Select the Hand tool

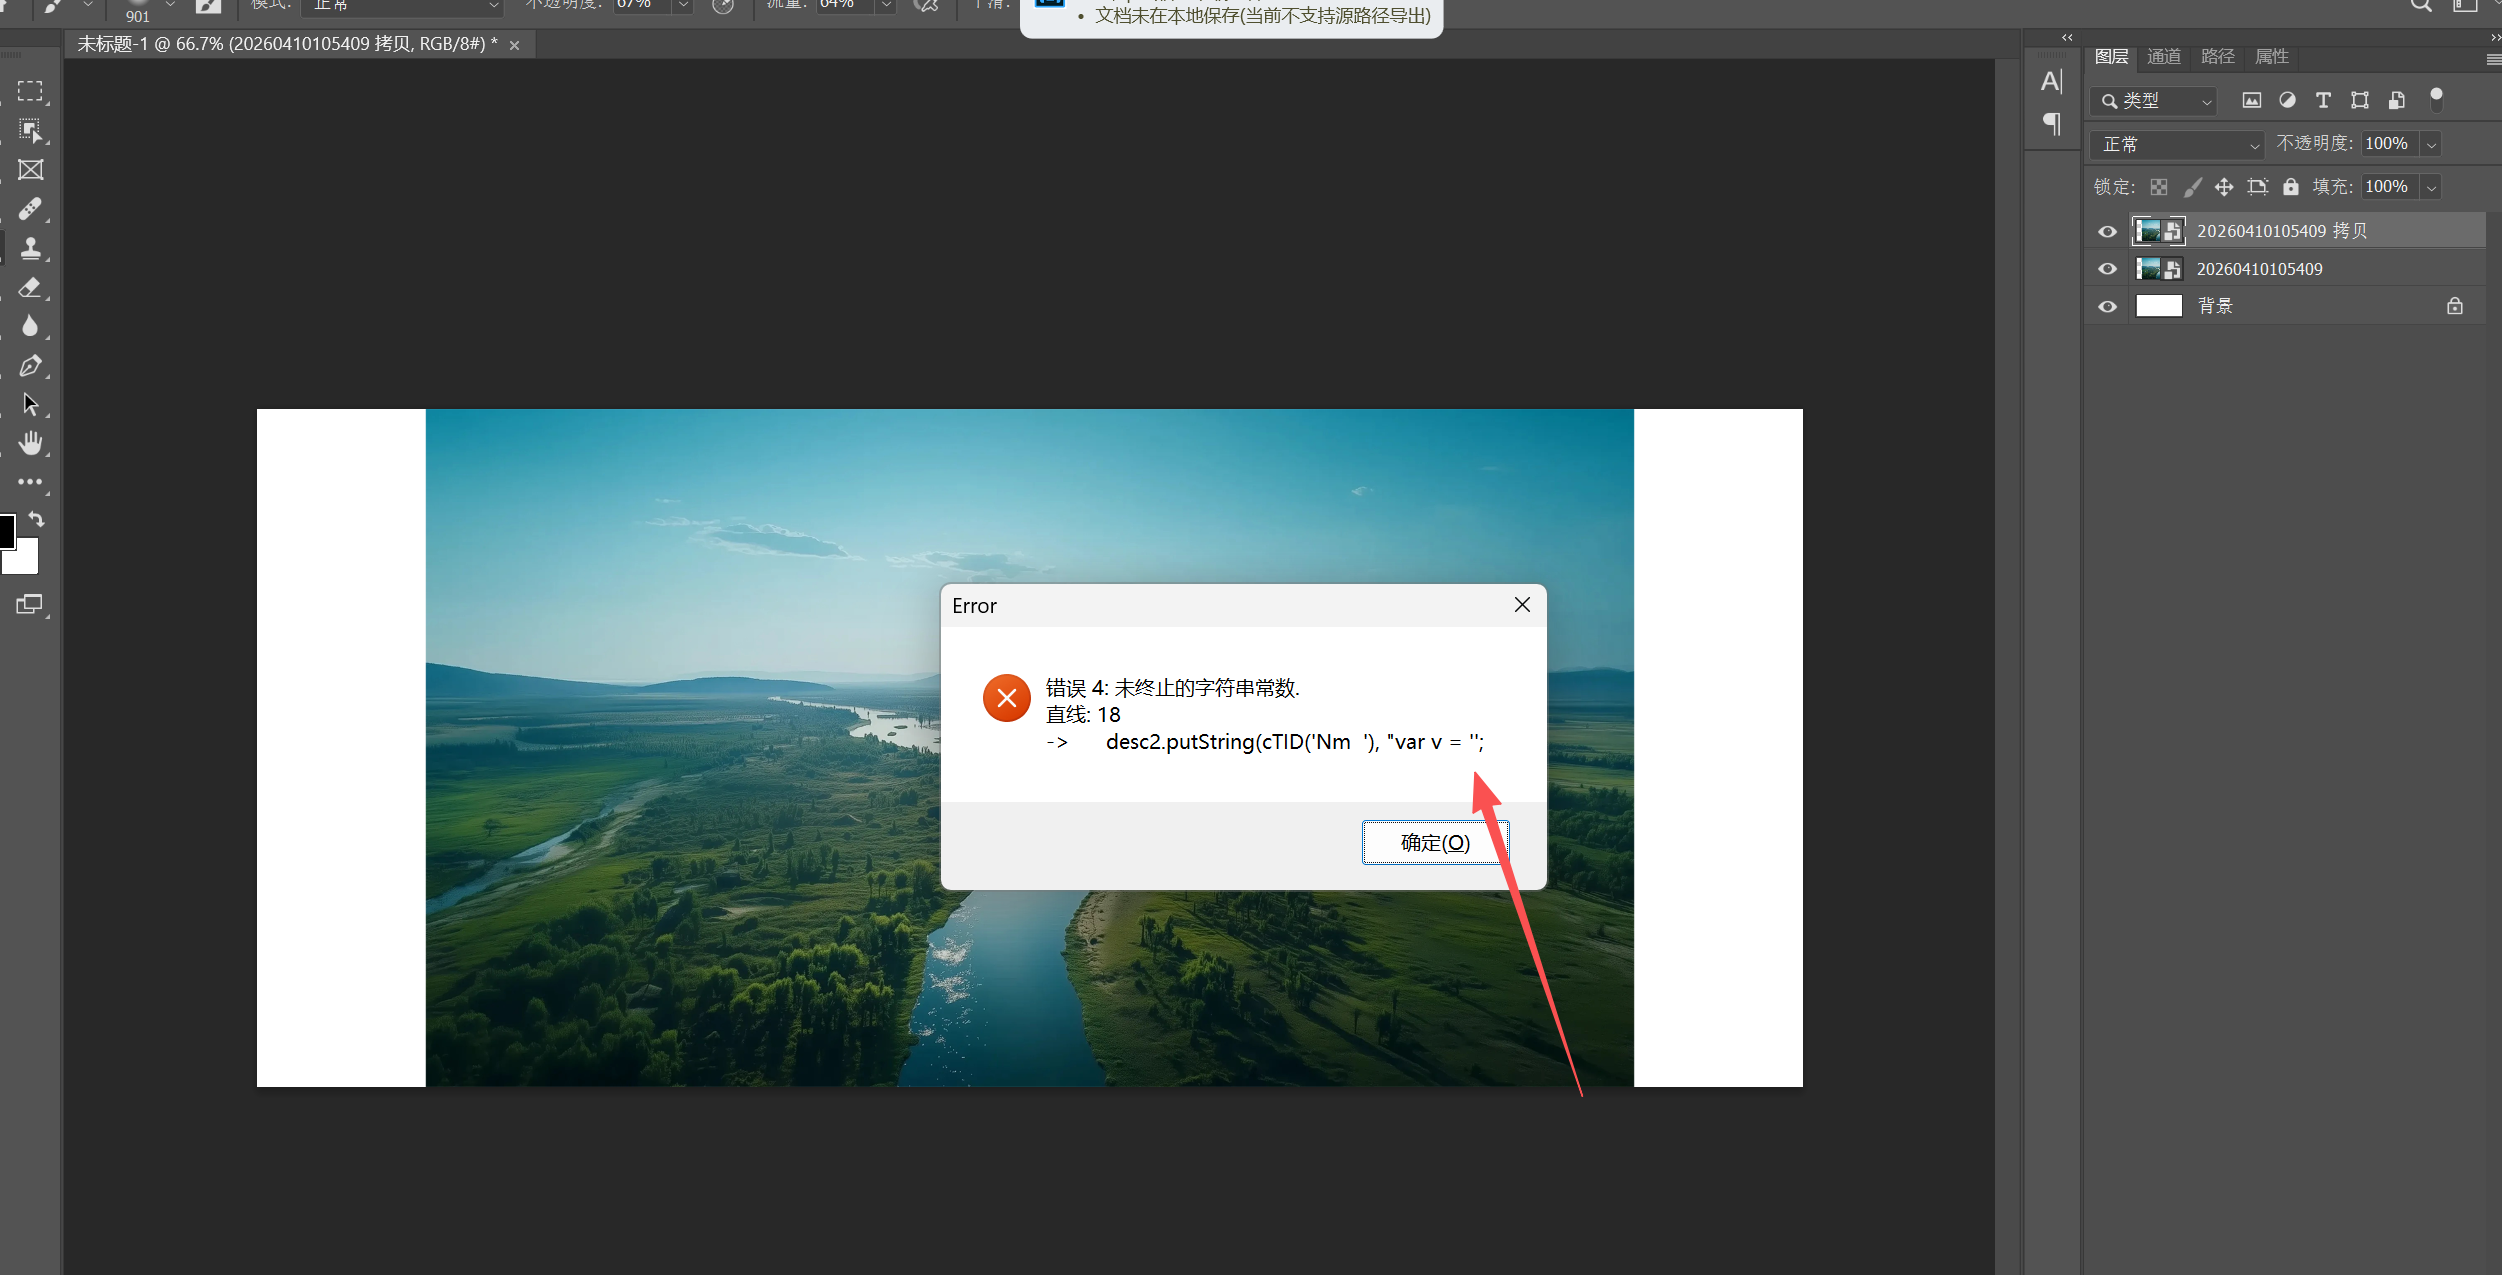[30, 443]
